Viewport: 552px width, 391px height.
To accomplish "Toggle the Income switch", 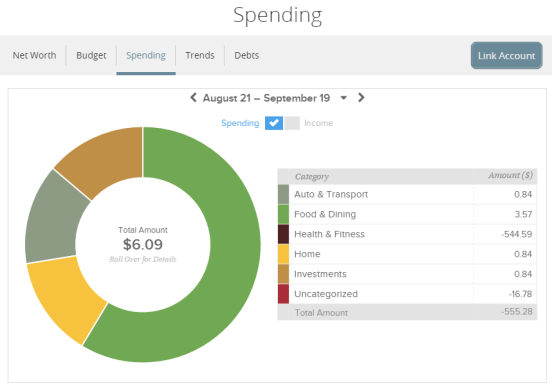I will [x=292, y=123].
